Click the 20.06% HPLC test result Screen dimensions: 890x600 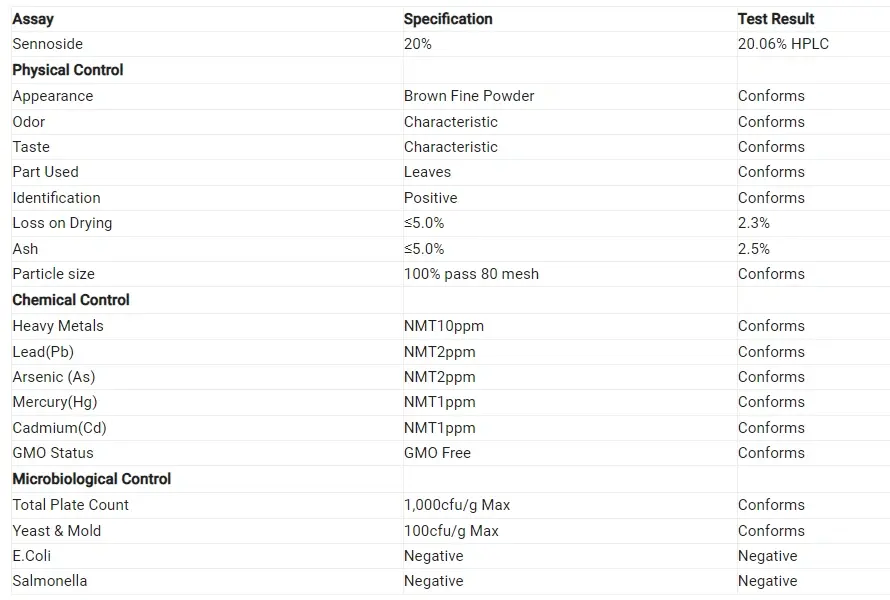tap(783, 44)
